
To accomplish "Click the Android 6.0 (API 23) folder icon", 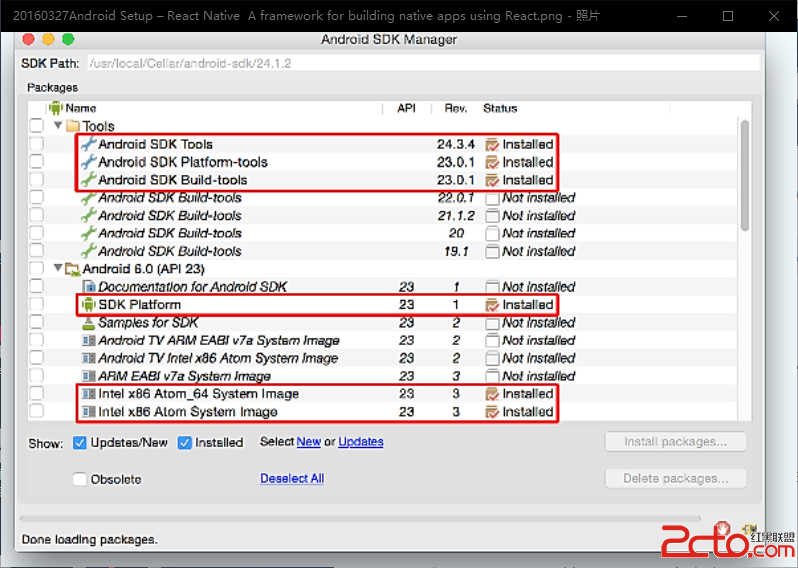I will 73,269.
